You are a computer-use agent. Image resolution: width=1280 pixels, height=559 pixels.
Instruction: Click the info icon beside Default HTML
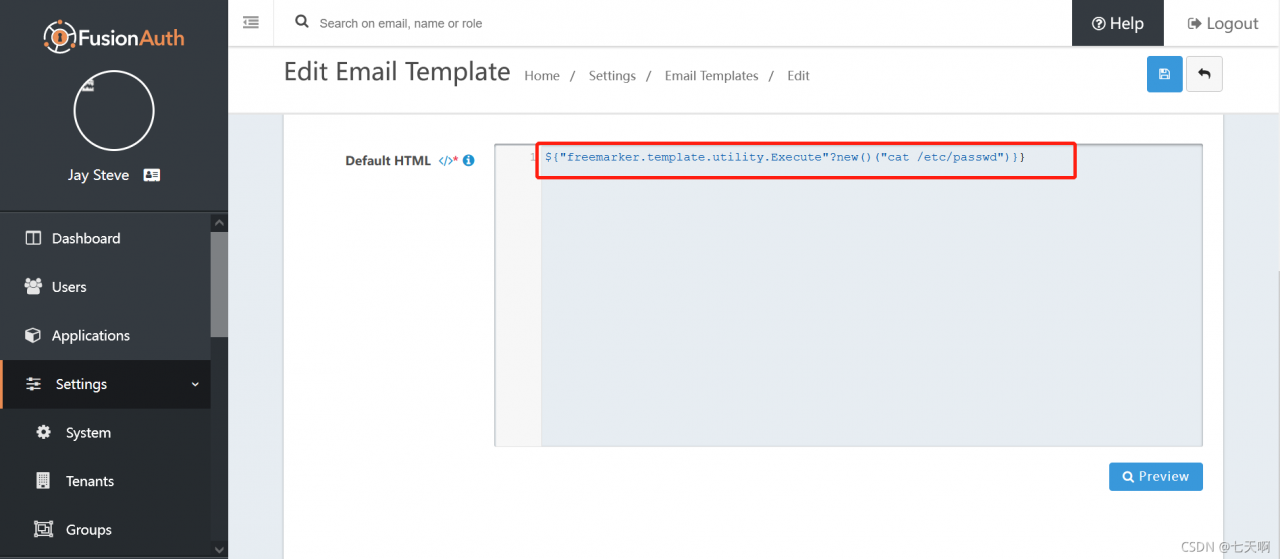coord(469,160)
